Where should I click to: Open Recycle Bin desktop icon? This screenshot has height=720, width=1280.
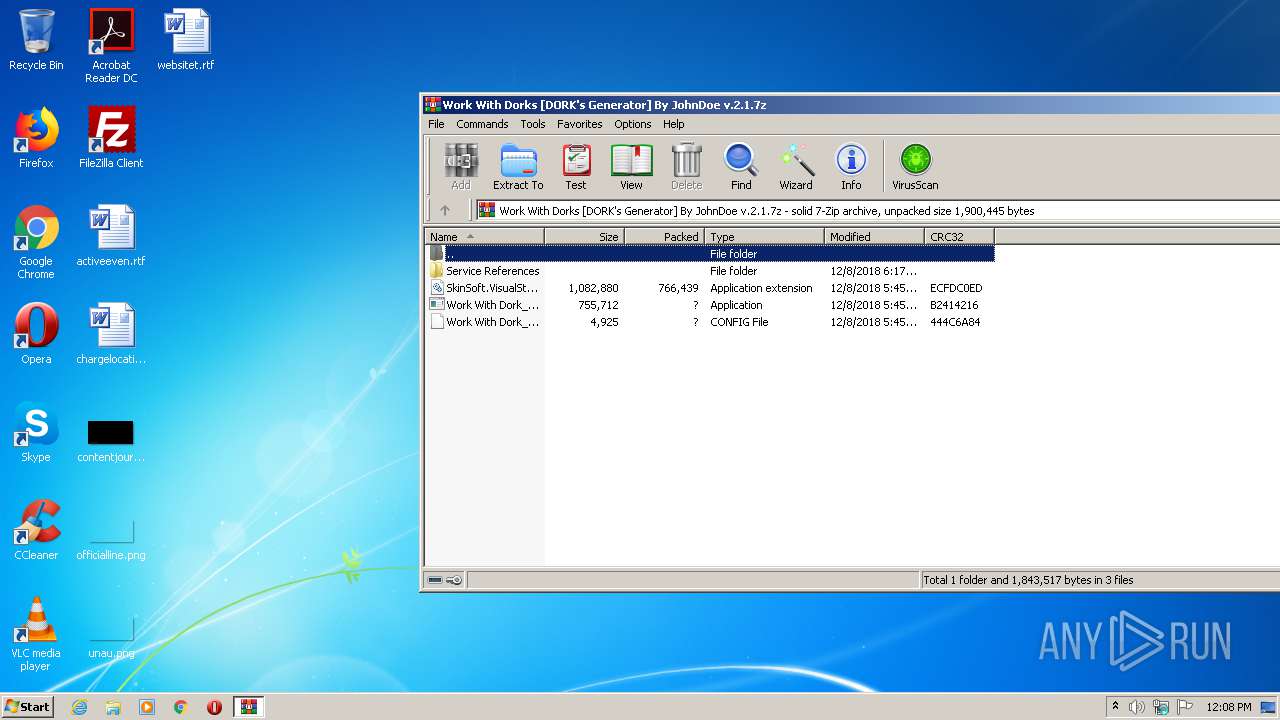tap(36, 40)
